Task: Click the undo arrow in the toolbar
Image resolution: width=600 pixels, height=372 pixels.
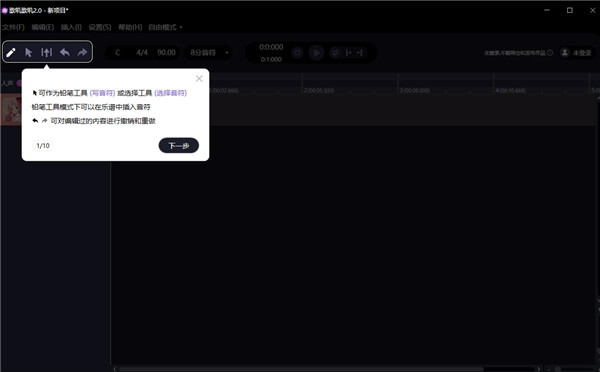Action: (65, 52)
